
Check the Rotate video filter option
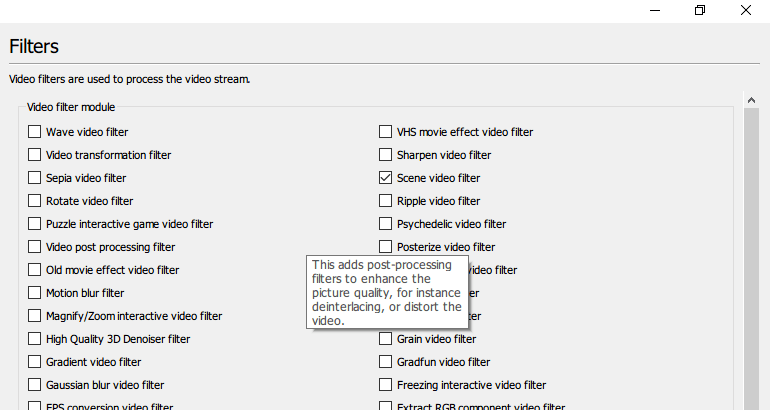pyautogui.click(x=34, y=201)
